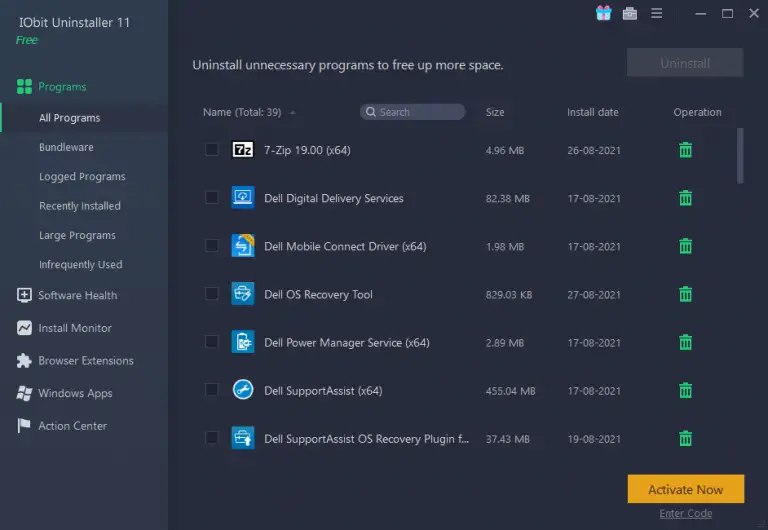This screenshot has height=530, width=768.
Task: Open the Enter Code link
Action: tap(686, 513)
